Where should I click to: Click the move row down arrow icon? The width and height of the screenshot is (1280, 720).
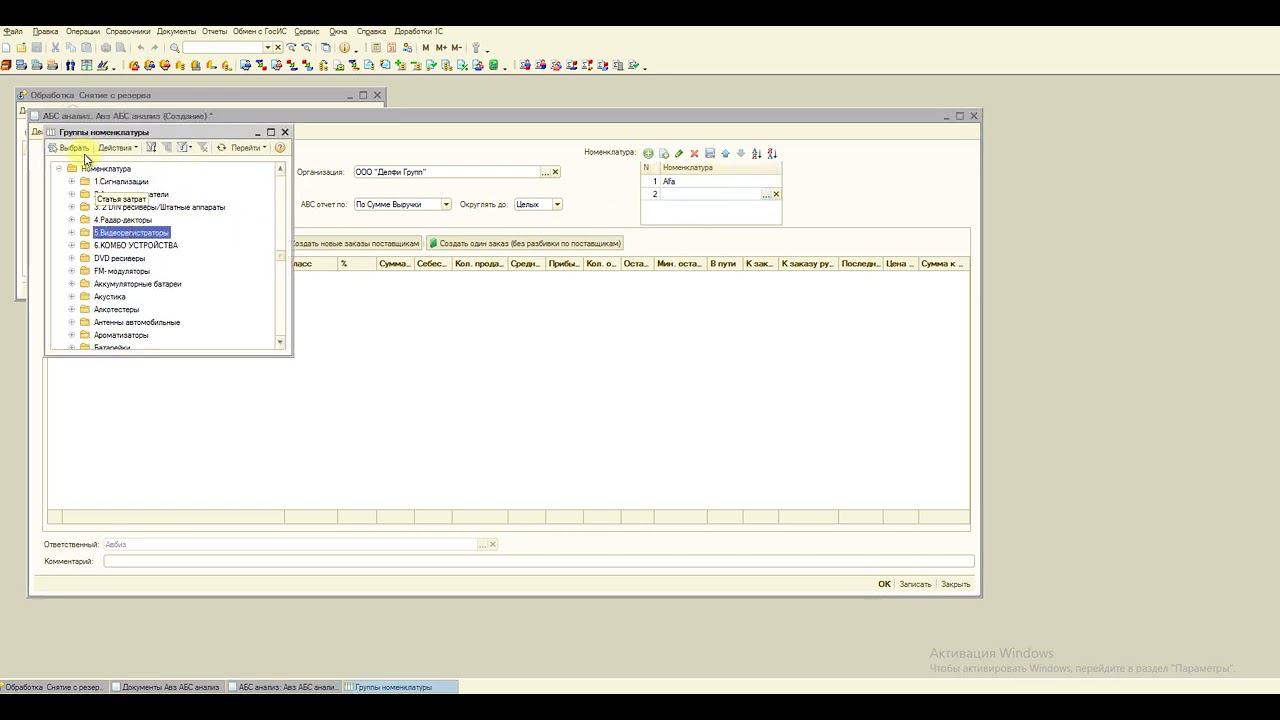741,153
